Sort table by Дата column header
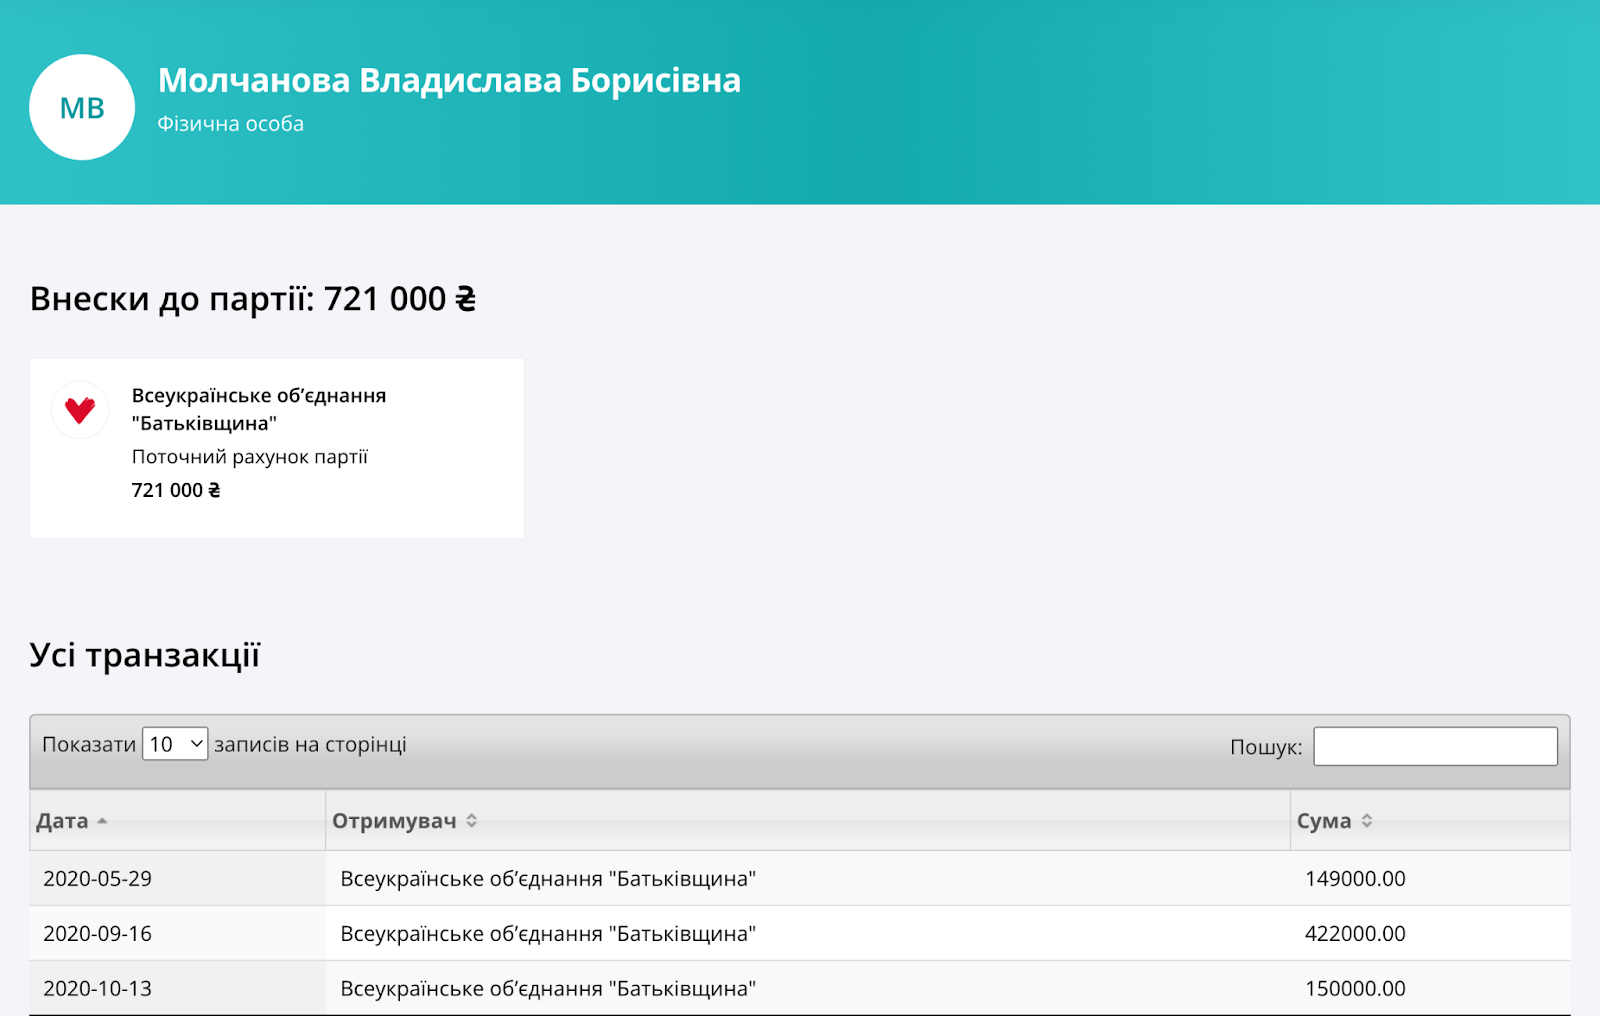 pyautogui.click(x=178, y=821)
